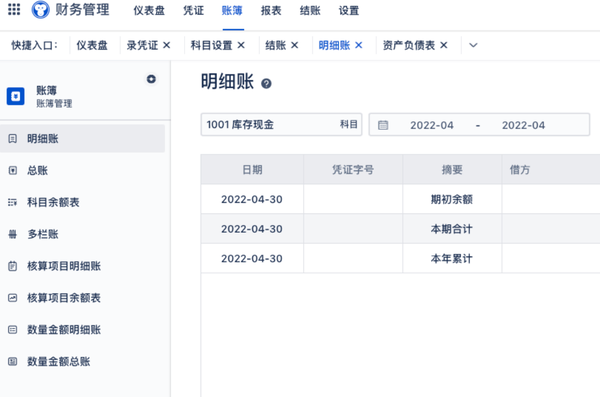Click the date cell of 本期合计 row

(x=252, y=229)
